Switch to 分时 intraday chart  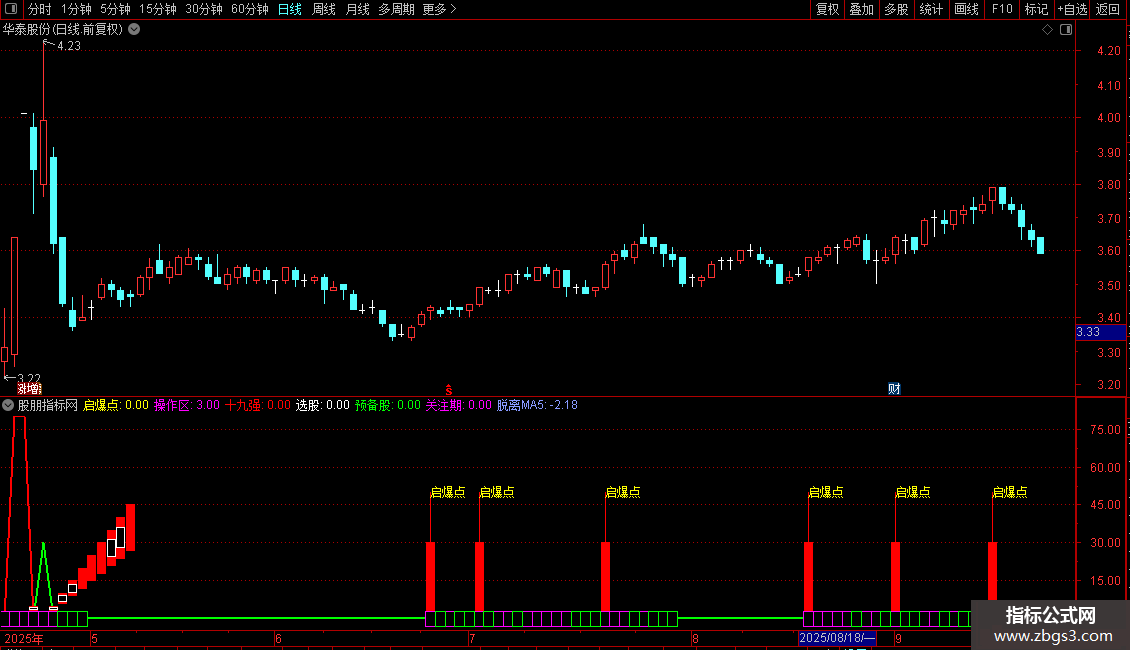click(40, 9)
